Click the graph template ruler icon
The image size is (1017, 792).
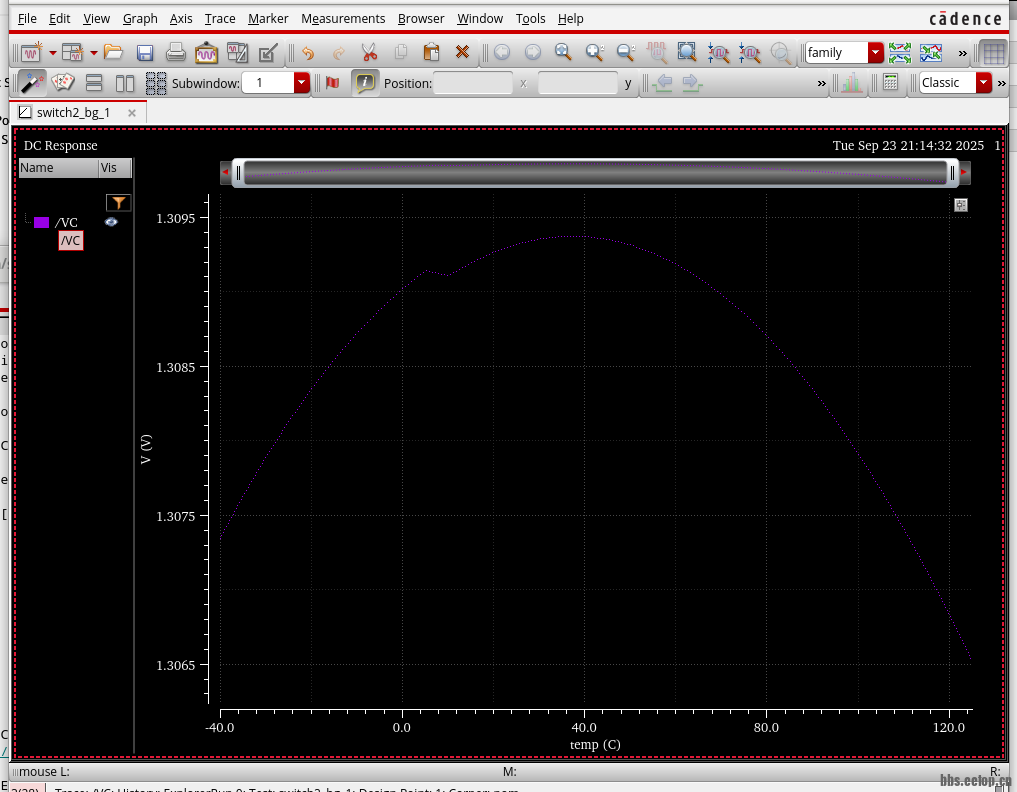coord(237,52)
